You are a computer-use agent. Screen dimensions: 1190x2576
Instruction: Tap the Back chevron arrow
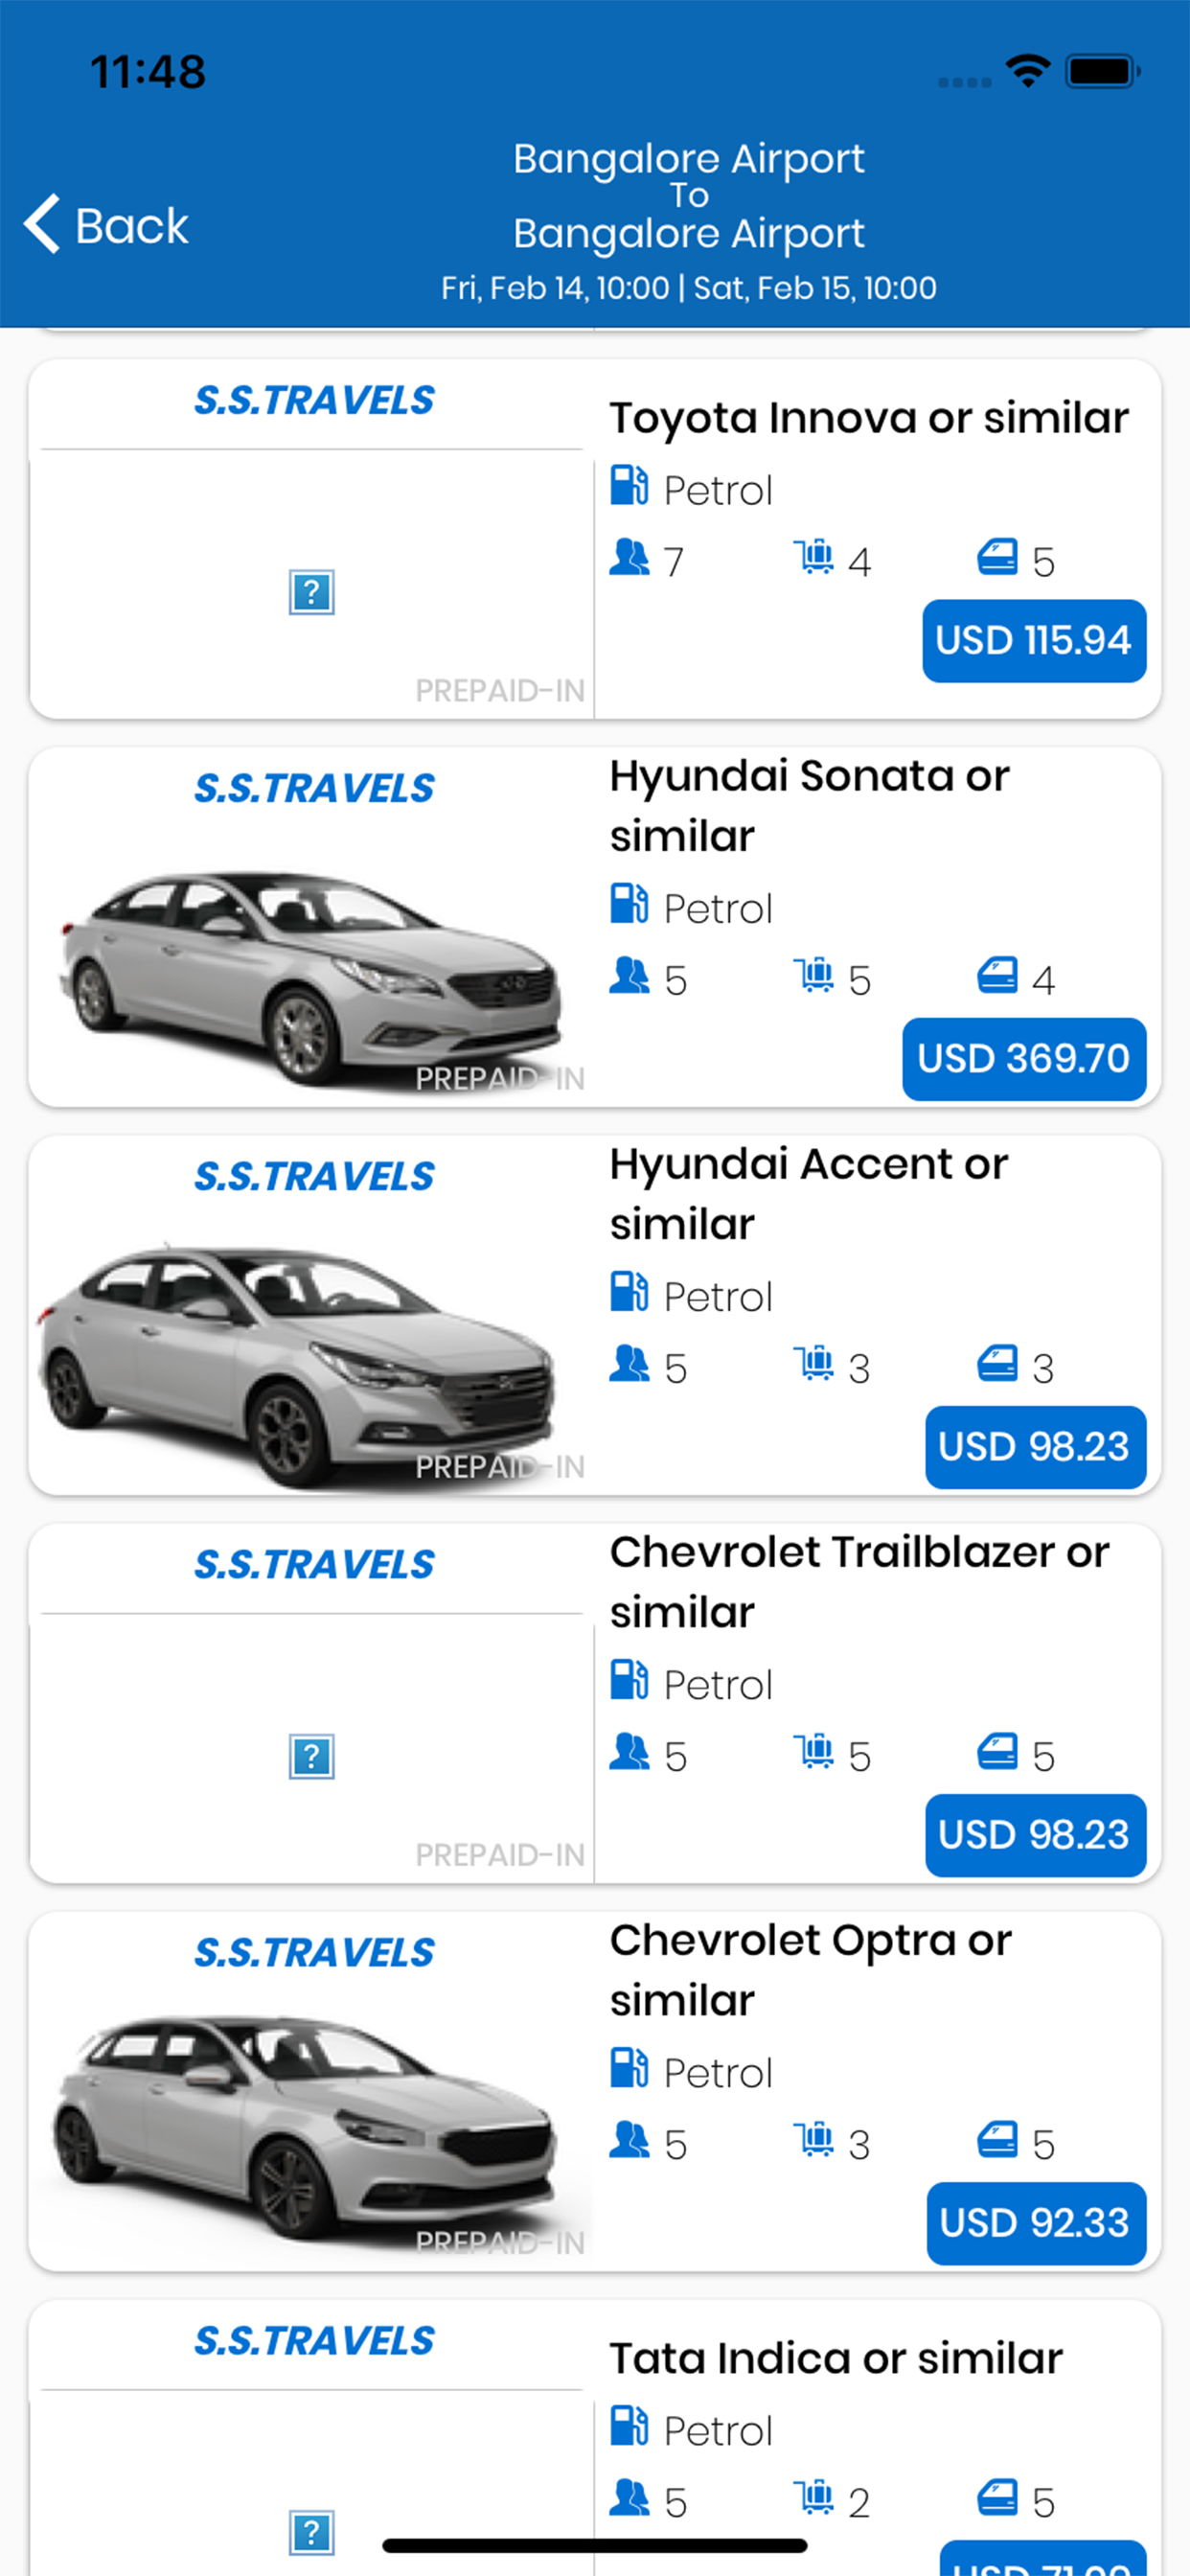[x=42, y=224]
